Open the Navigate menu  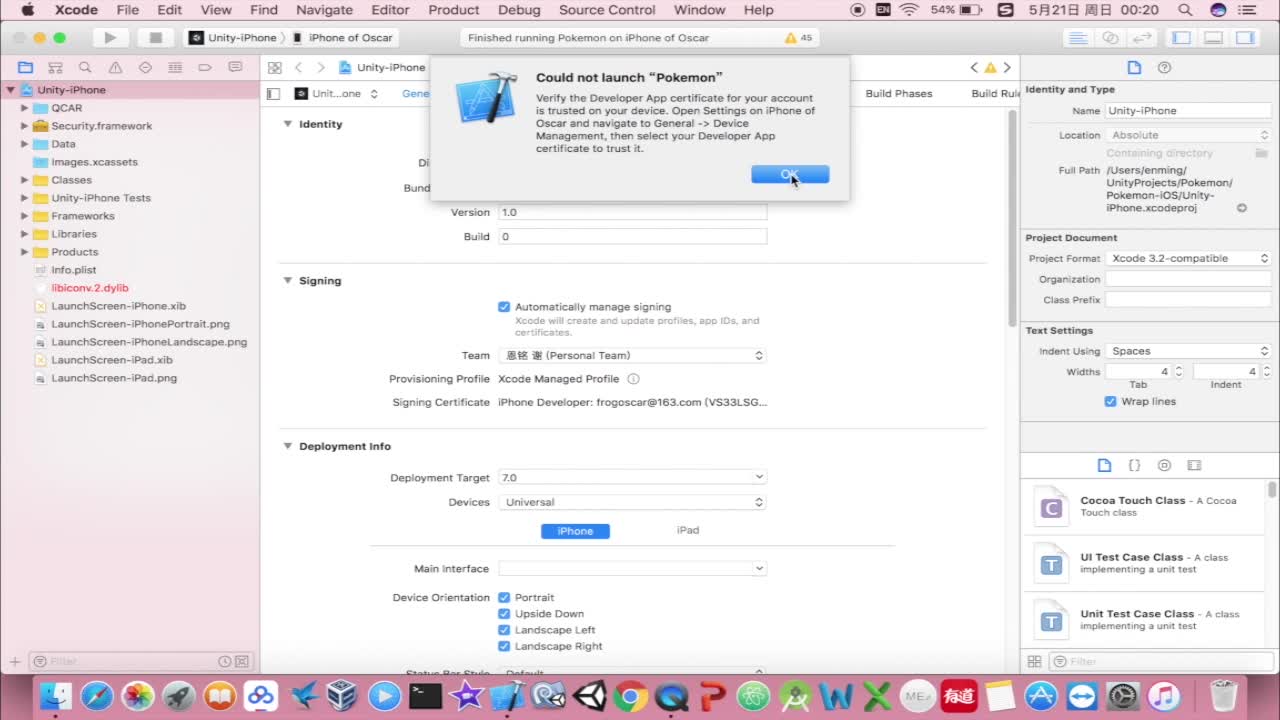coord(324,10)
